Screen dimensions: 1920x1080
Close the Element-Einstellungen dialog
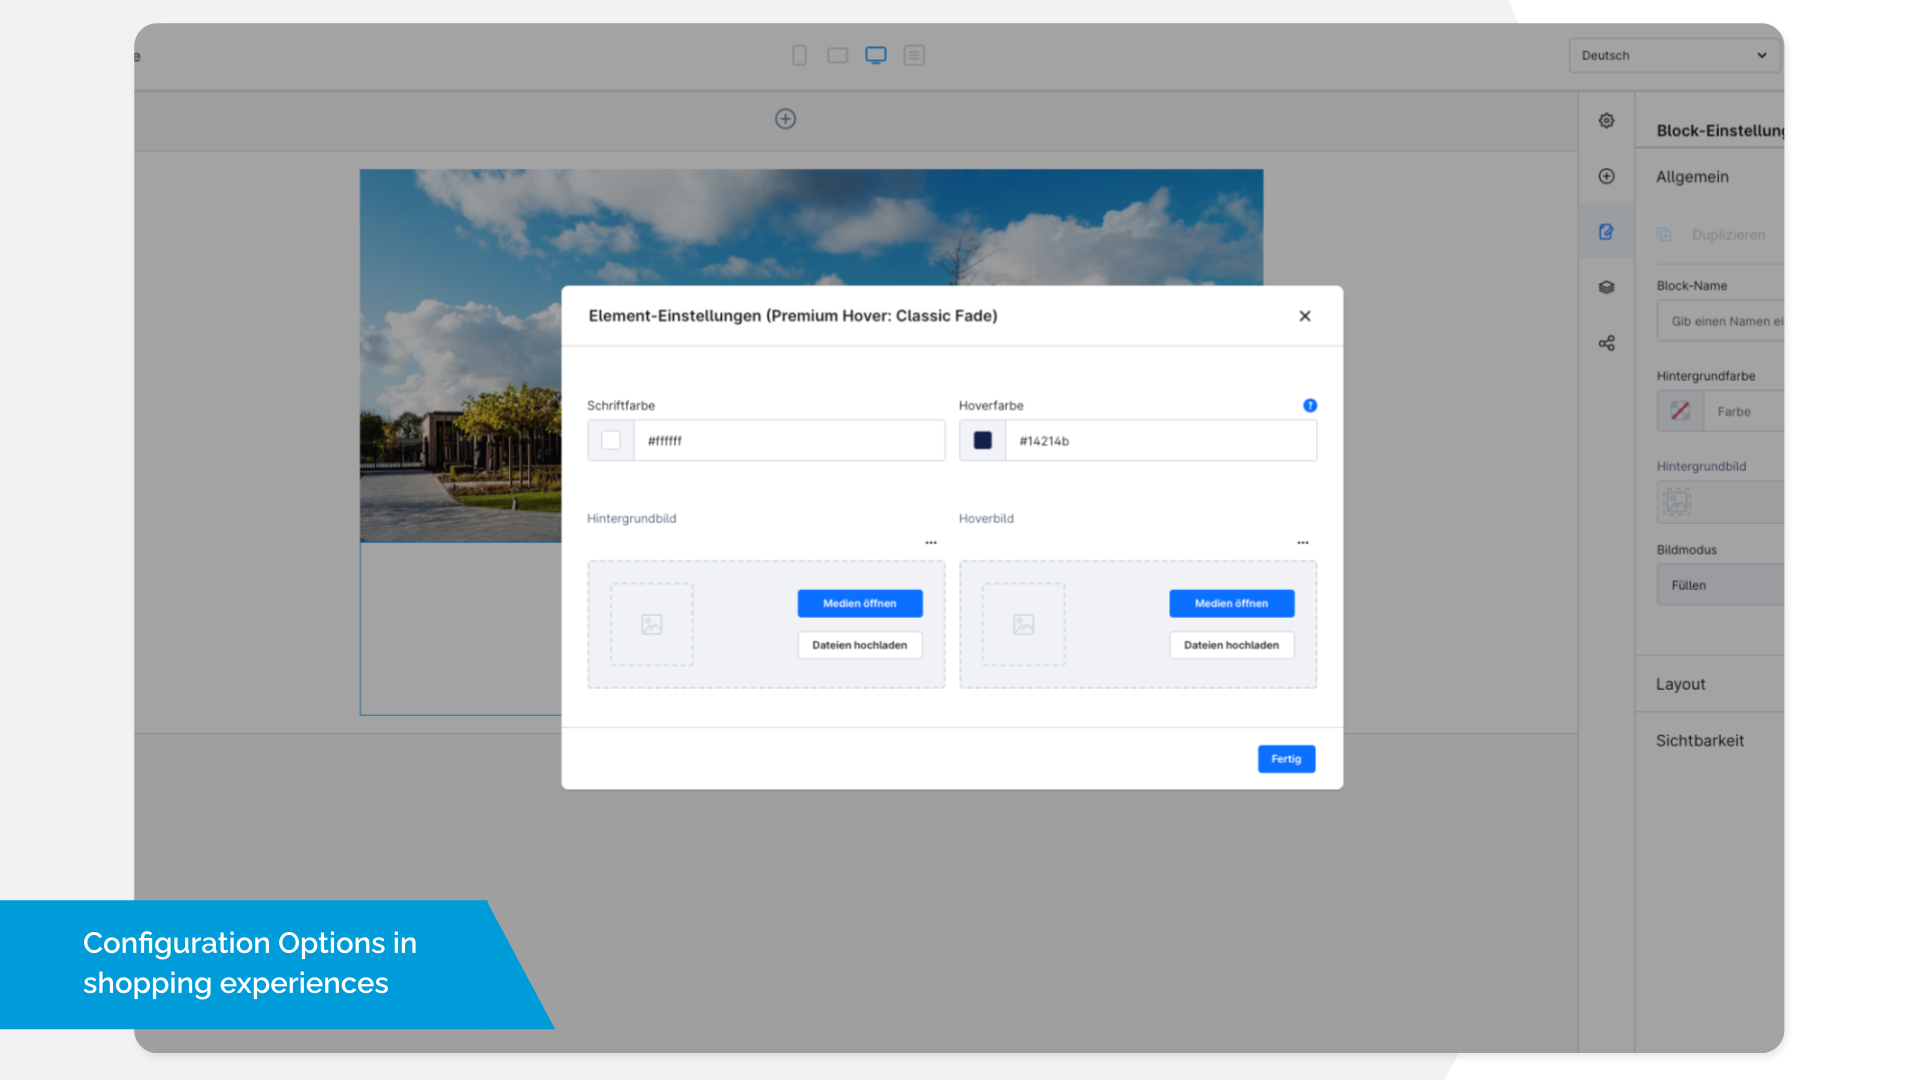1305,316
